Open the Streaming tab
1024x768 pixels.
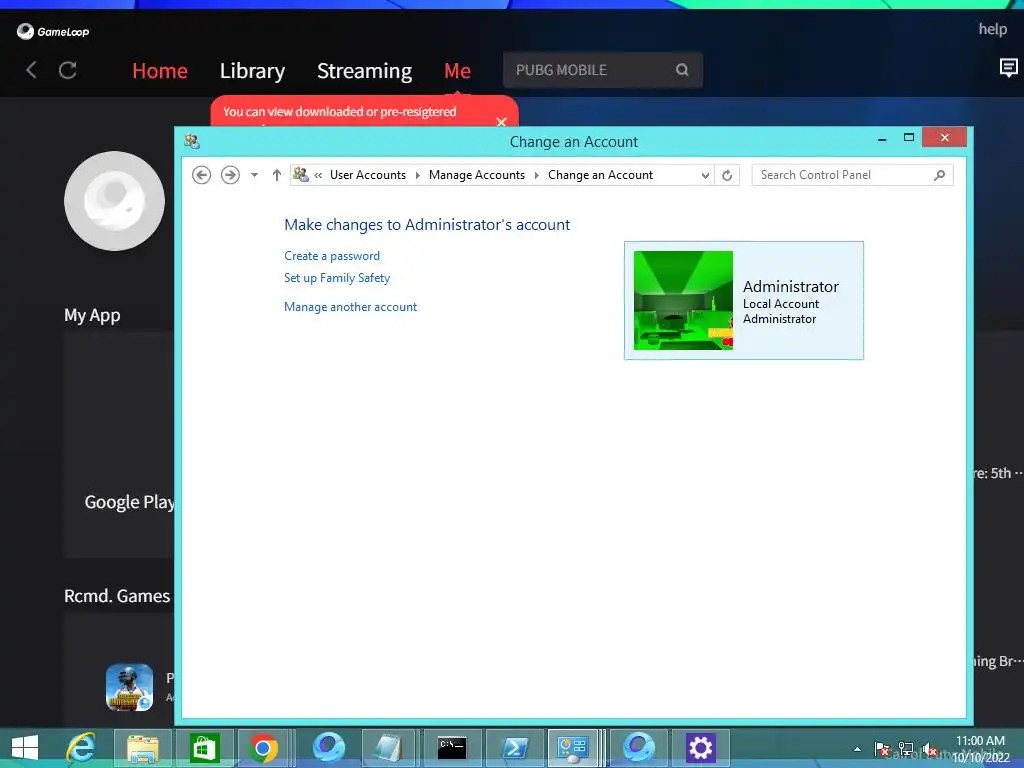tap(364, 71)
